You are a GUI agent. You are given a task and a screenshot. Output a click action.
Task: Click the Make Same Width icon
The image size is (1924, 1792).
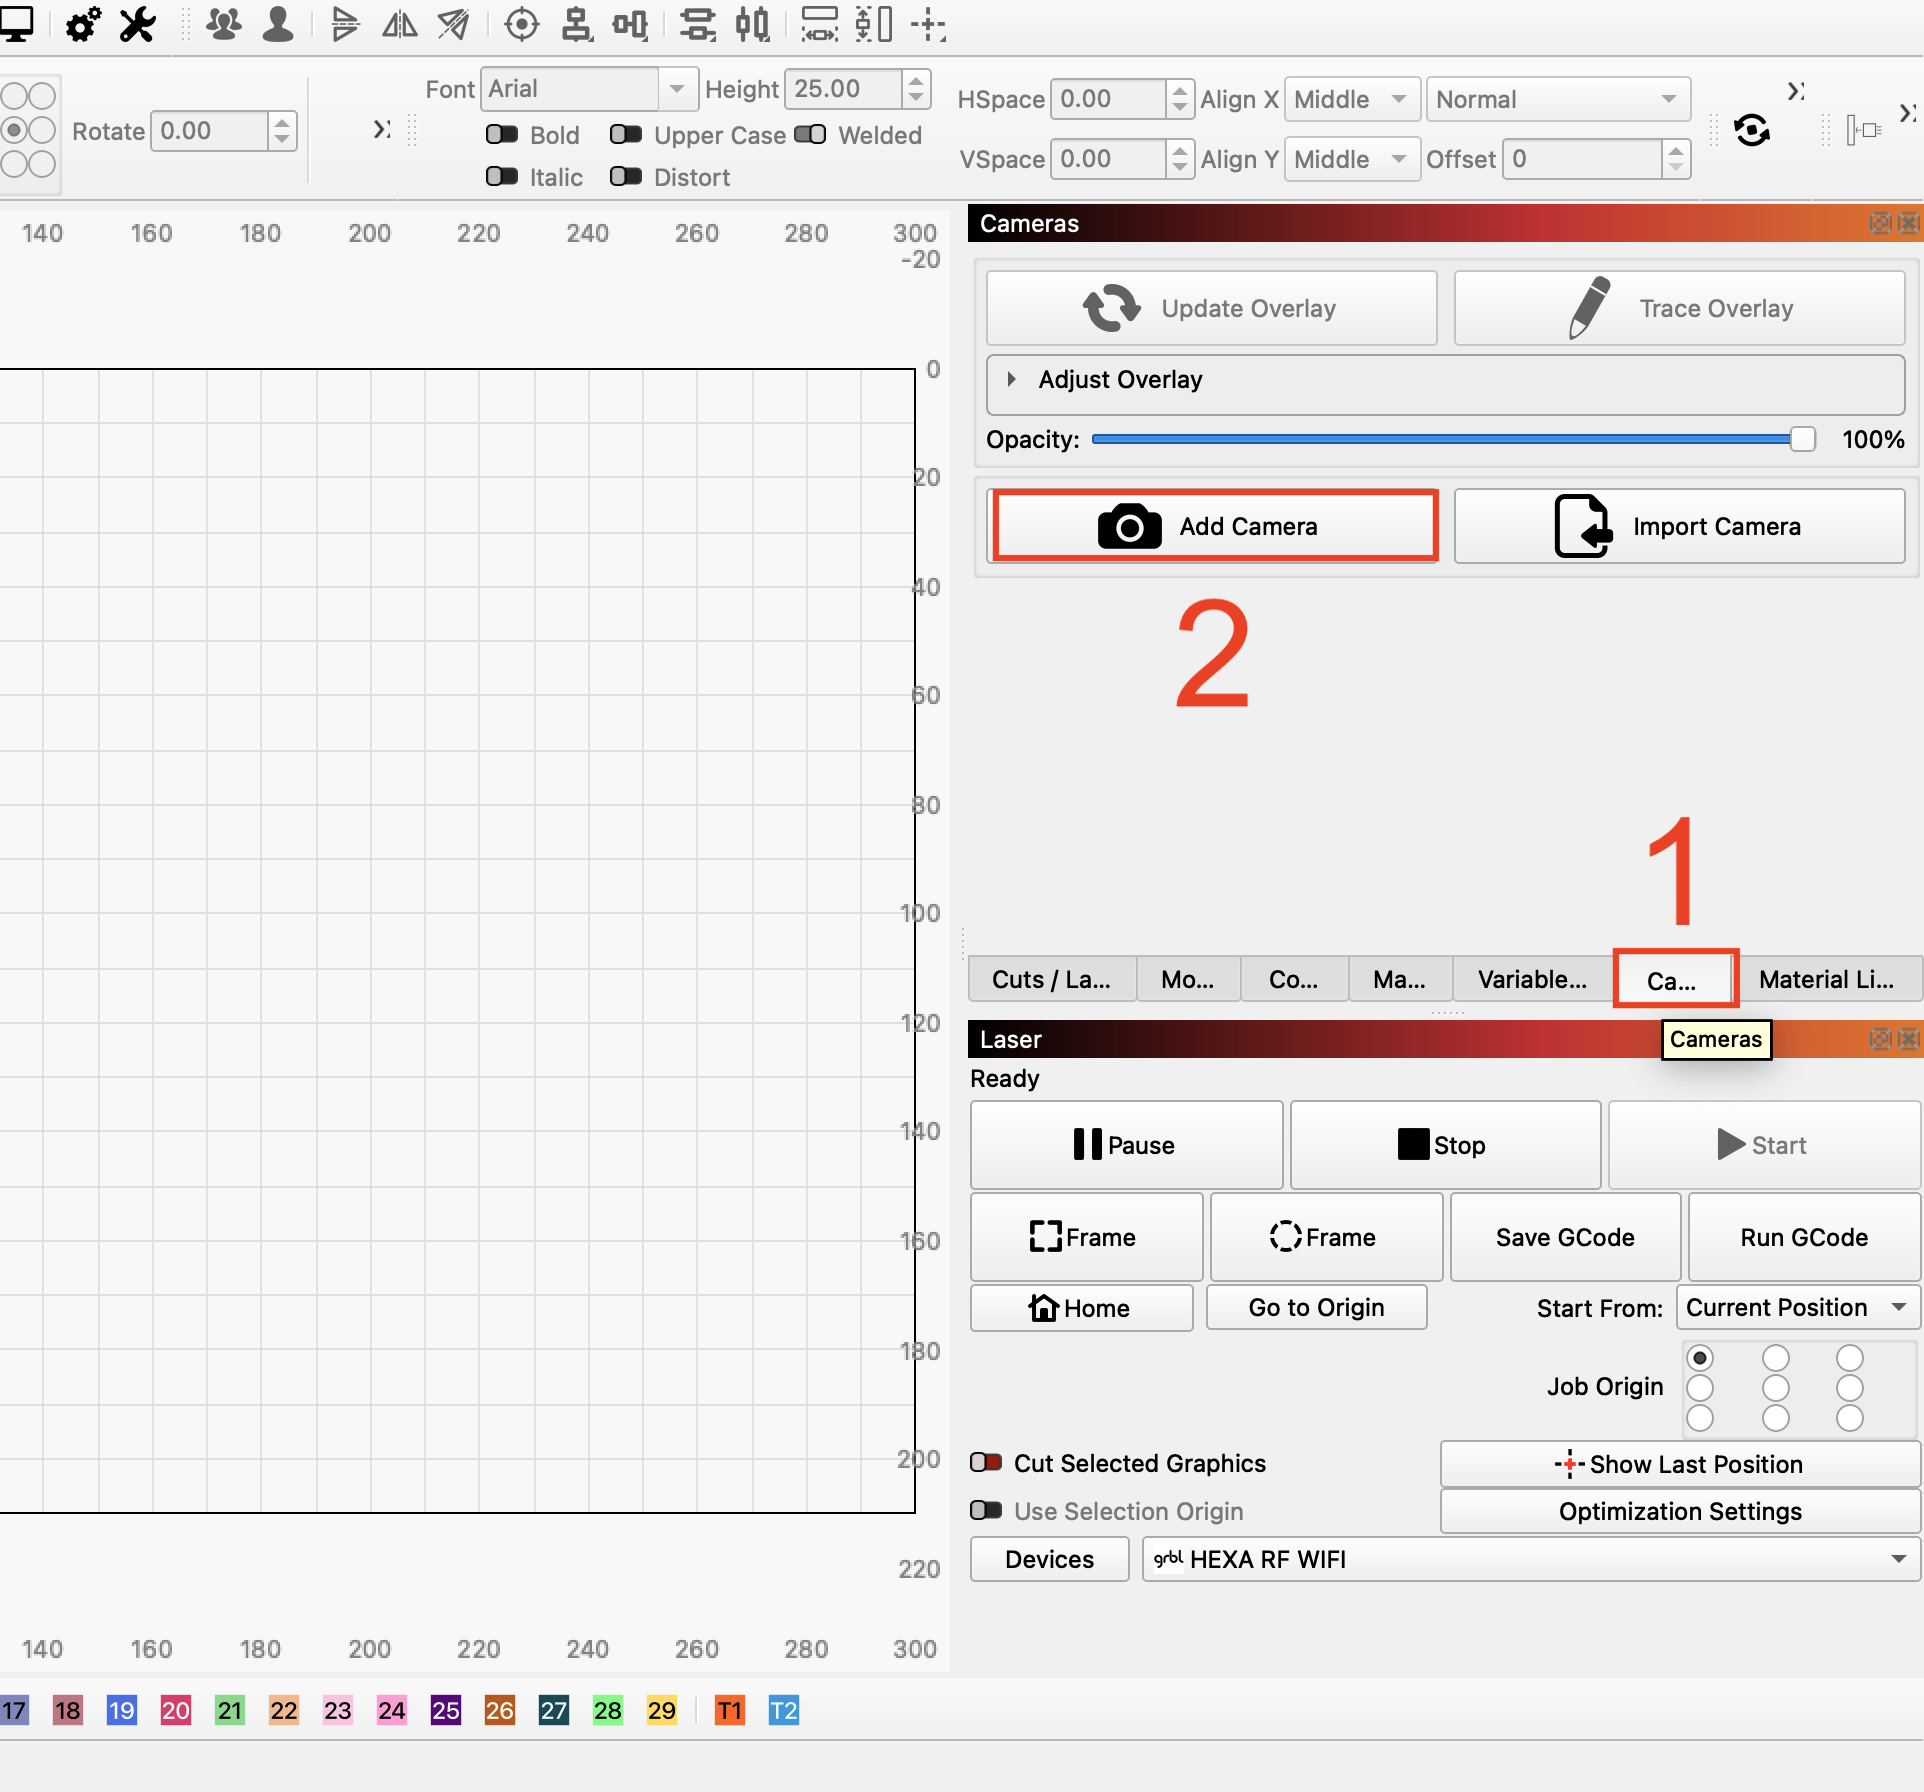click(820, 24)
